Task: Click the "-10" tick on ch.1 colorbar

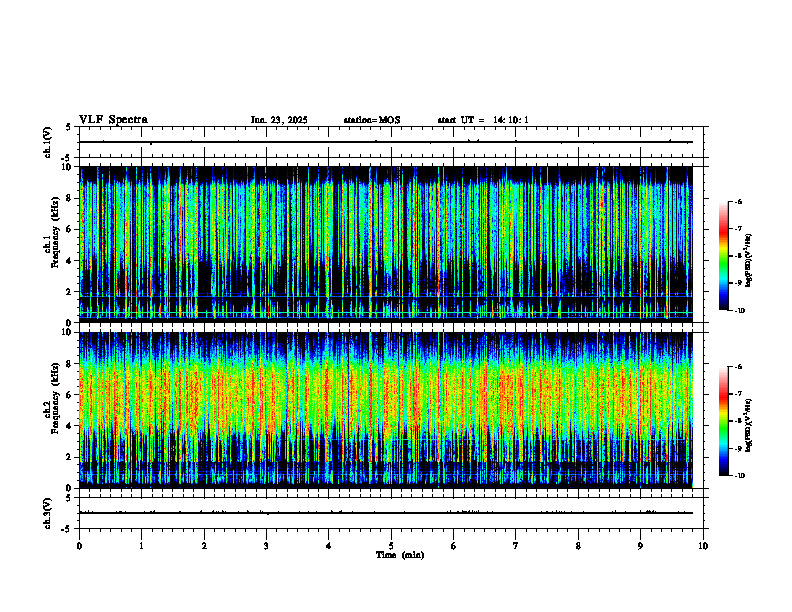Action: tap(740, 311)
